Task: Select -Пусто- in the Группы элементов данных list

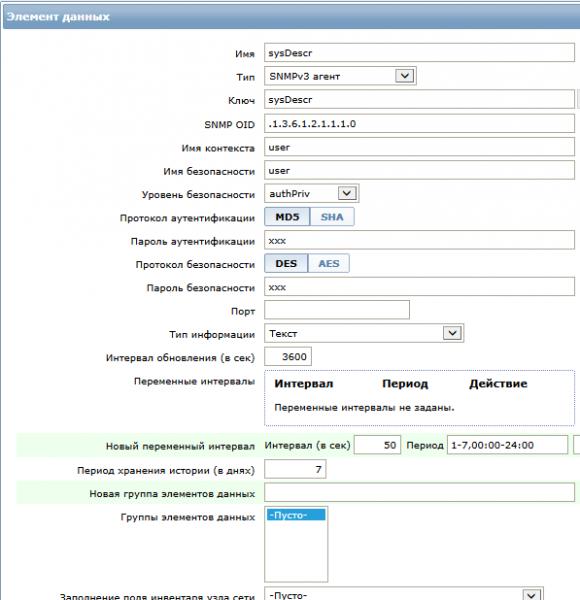Action: click(x=296, y=515)
